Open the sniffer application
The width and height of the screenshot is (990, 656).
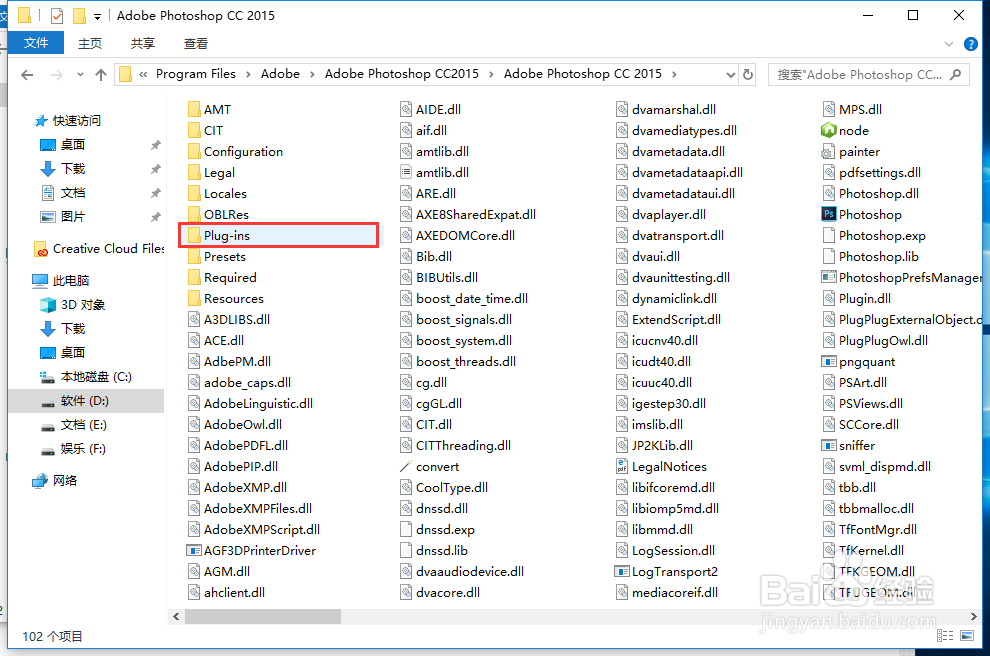click(x=848, y=446)
